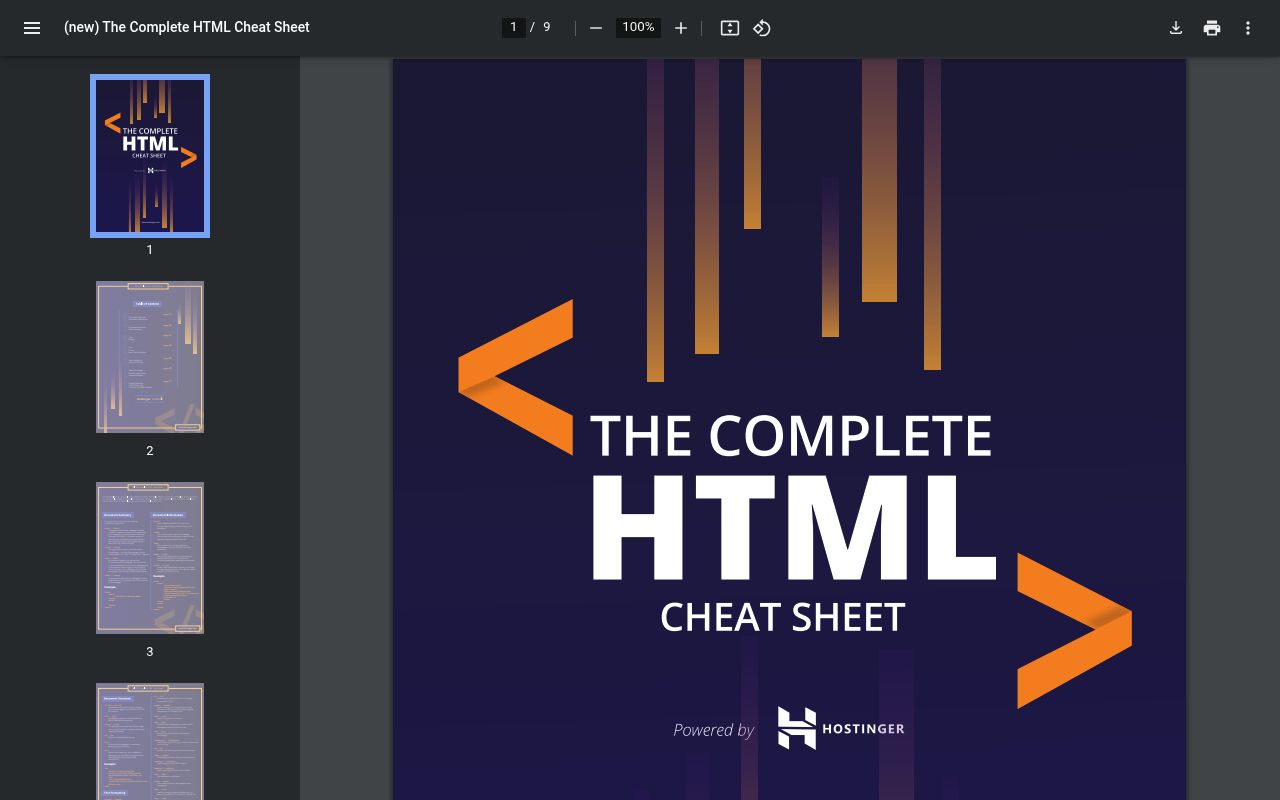Activate the fit-to-page view icon
This screenshot has width=1280, height=800.
click(x=729, y=28)
